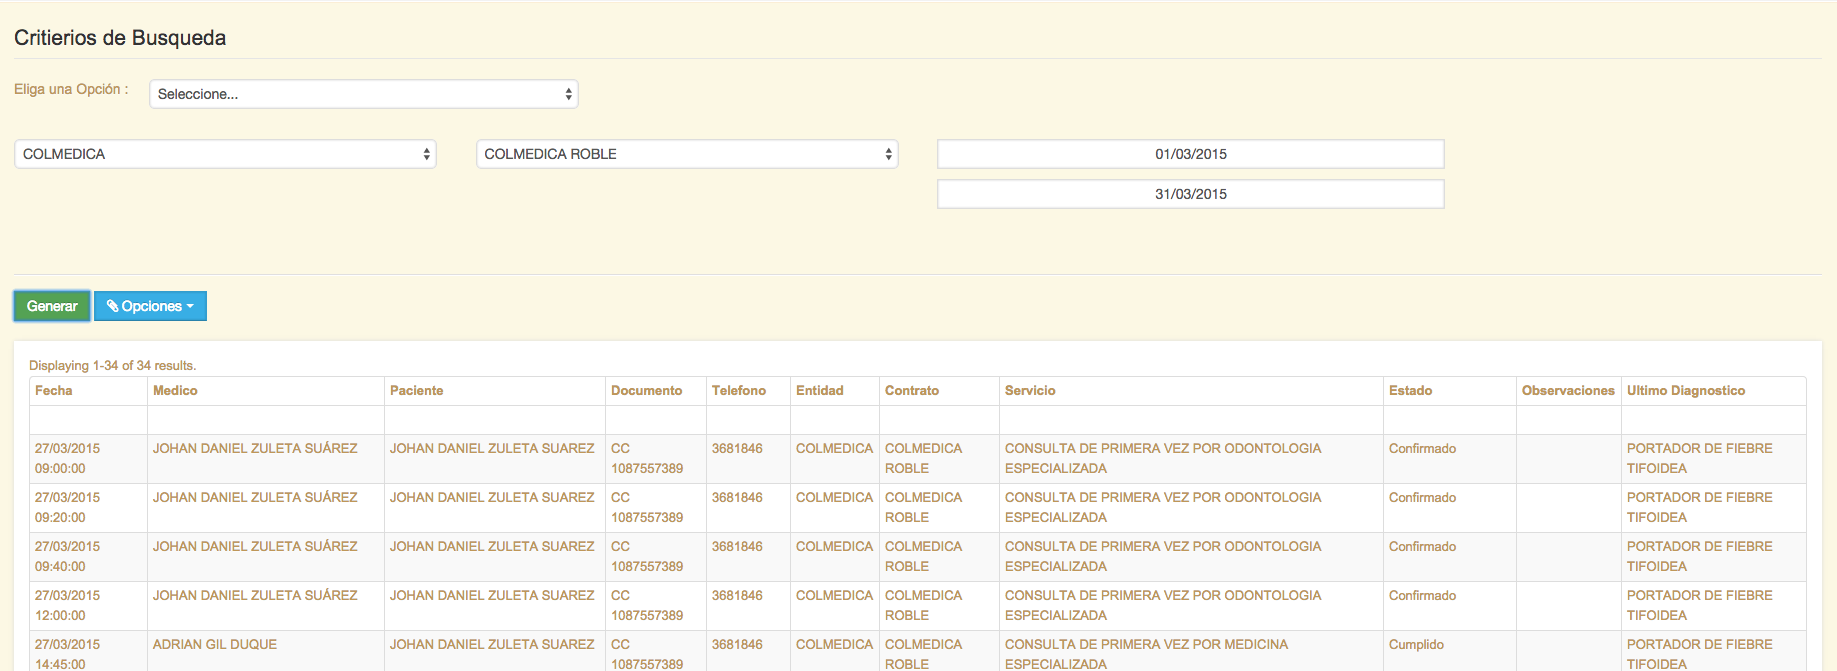Click the green Generar button
Viewport: 1837px width, 671px height.
(52, 306)
